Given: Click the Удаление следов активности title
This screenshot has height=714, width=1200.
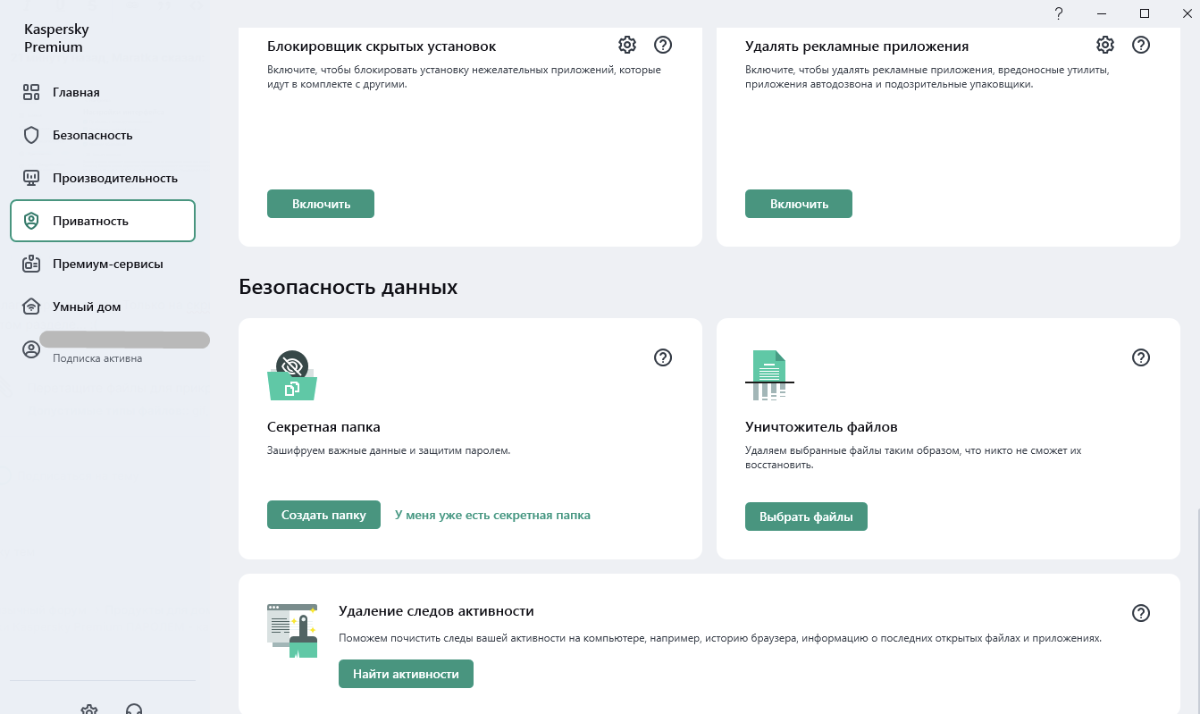Looking at the screenshot, I should [436, 610].
